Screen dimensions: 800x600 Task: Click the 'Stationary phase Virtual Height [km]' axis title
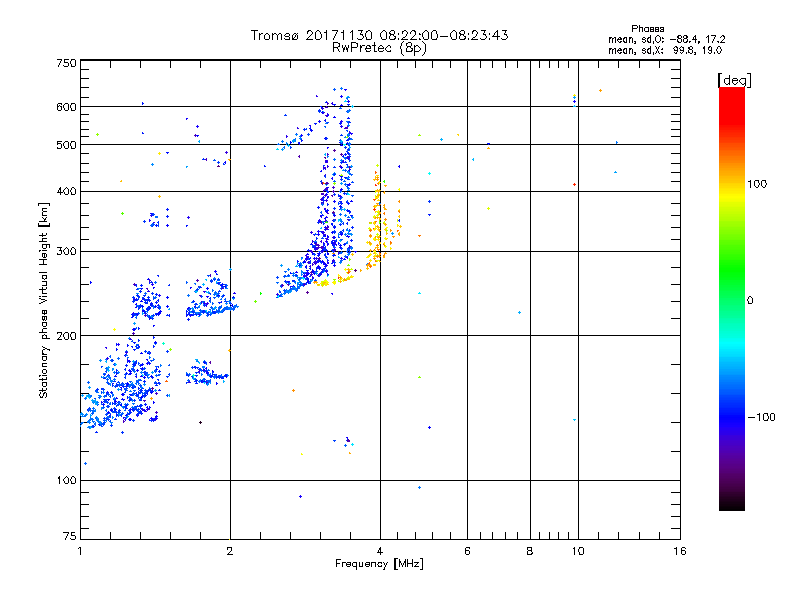tap(44, 300)
